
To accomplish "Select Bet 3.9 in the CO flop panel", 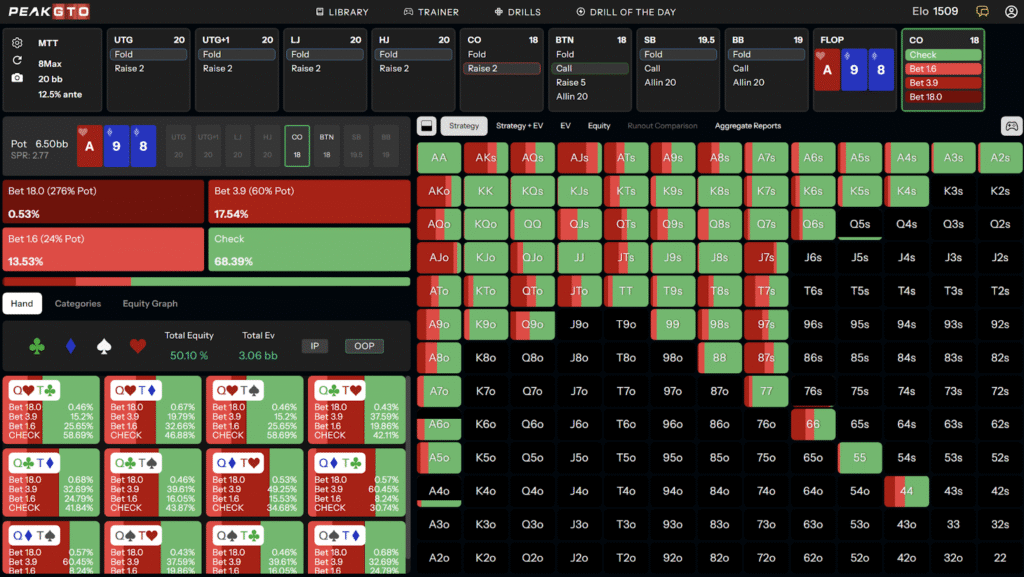I will click(942, 83).
